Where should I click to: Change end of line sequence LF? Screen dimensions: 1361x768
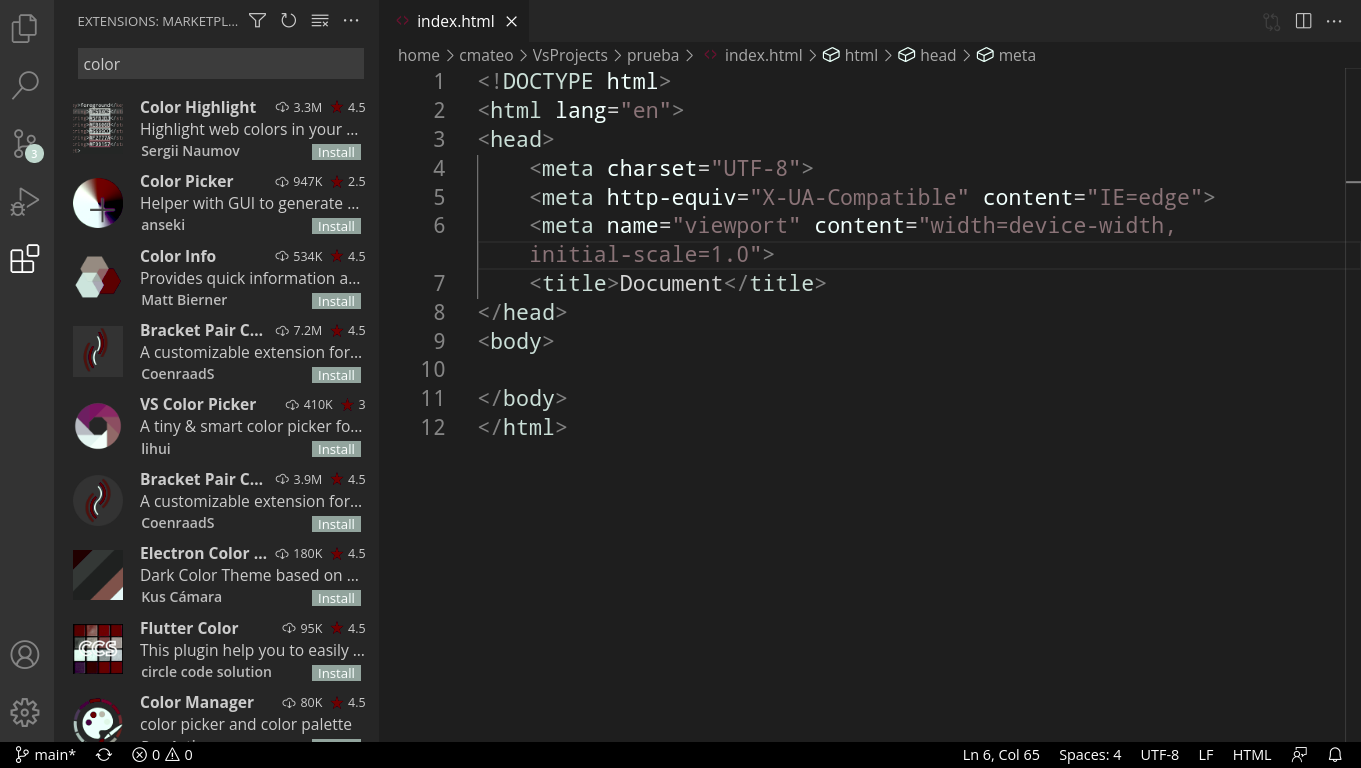point(1206,755)
